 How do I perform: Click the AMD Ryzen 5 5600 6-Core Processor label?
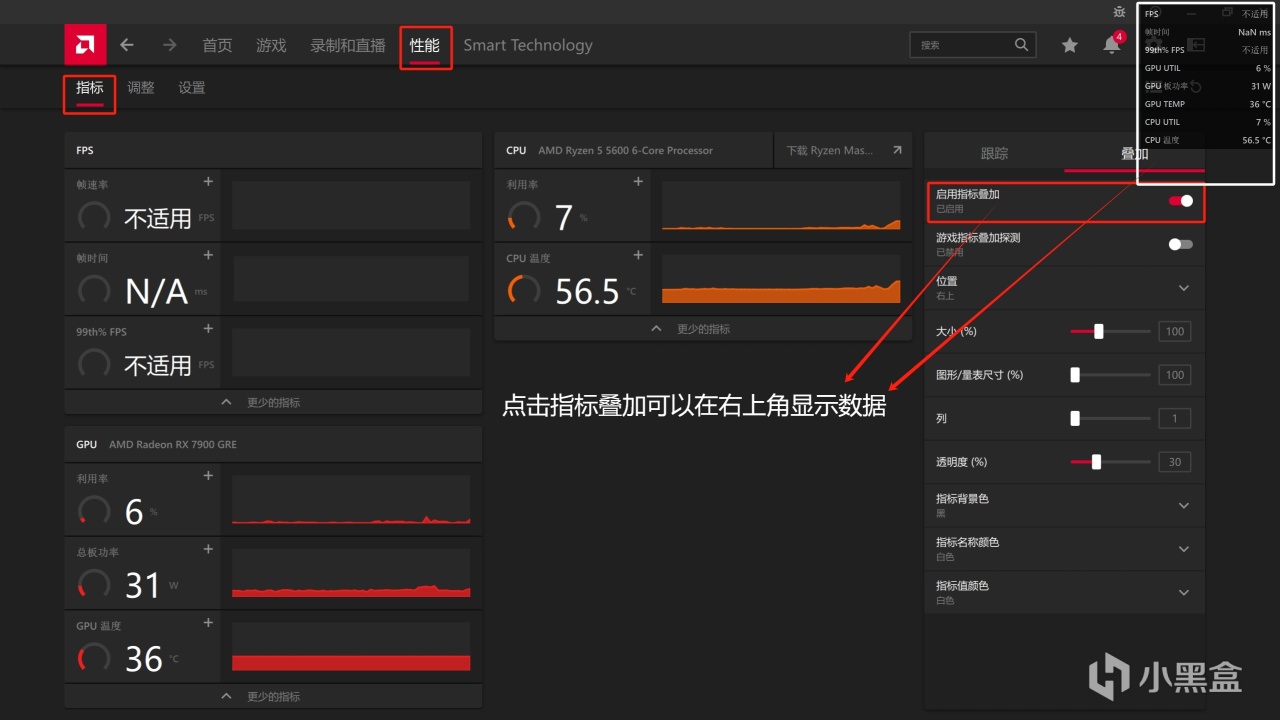click(x=626, y=150)
